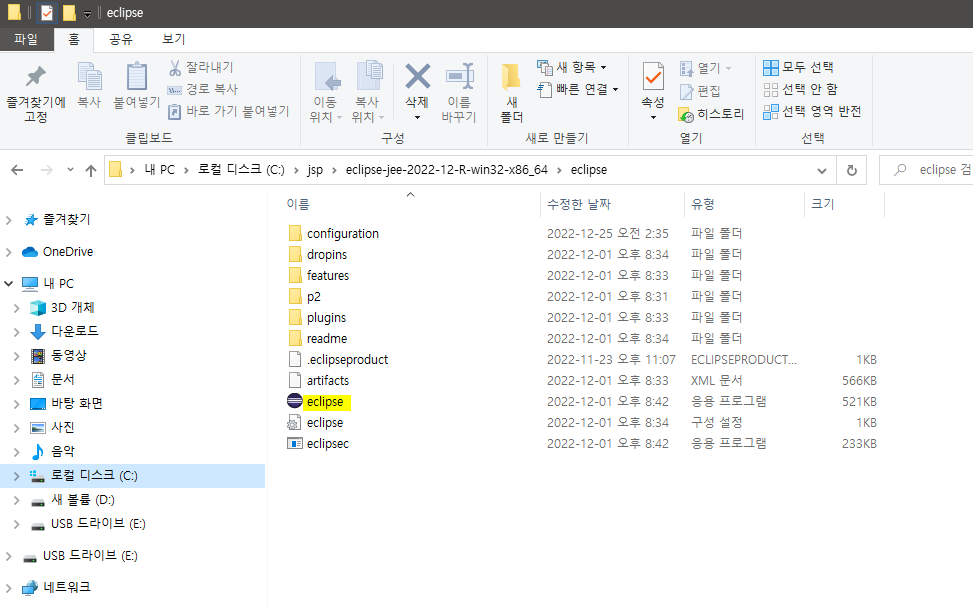This screenshot has width=973, height=610.
Task: Select the artifacts XML file
Action: point(318,380)
